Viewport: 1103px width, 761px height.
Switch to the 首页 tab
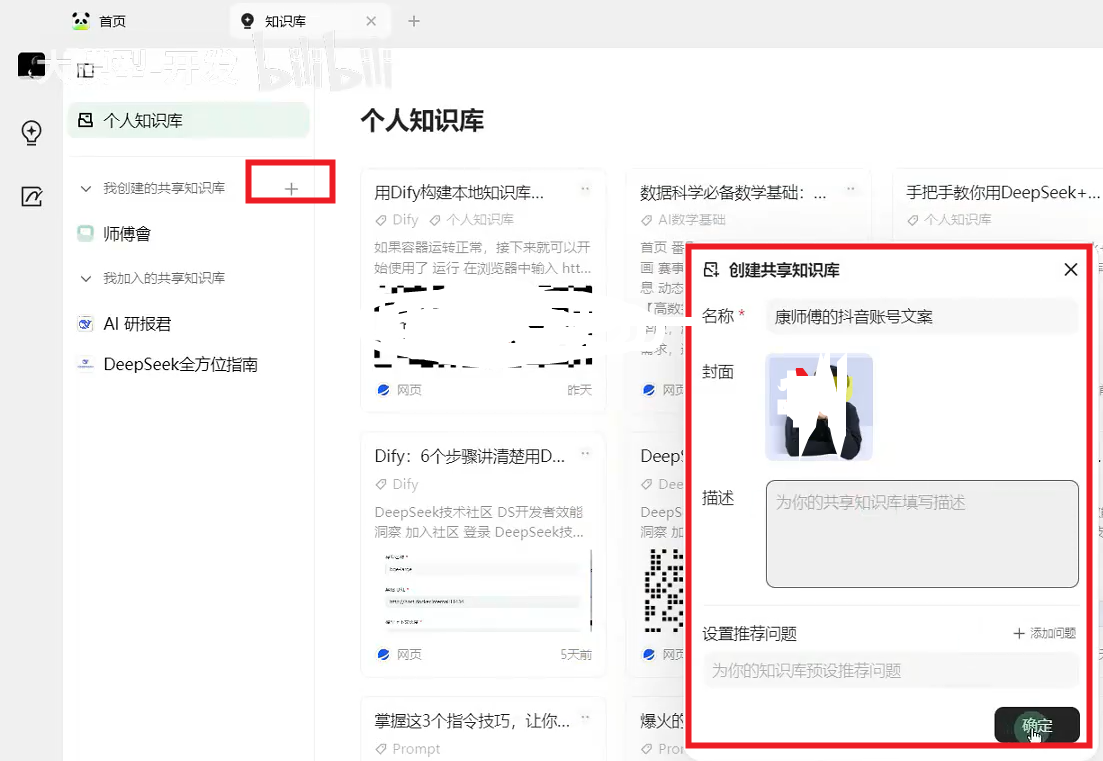[99, 21]
